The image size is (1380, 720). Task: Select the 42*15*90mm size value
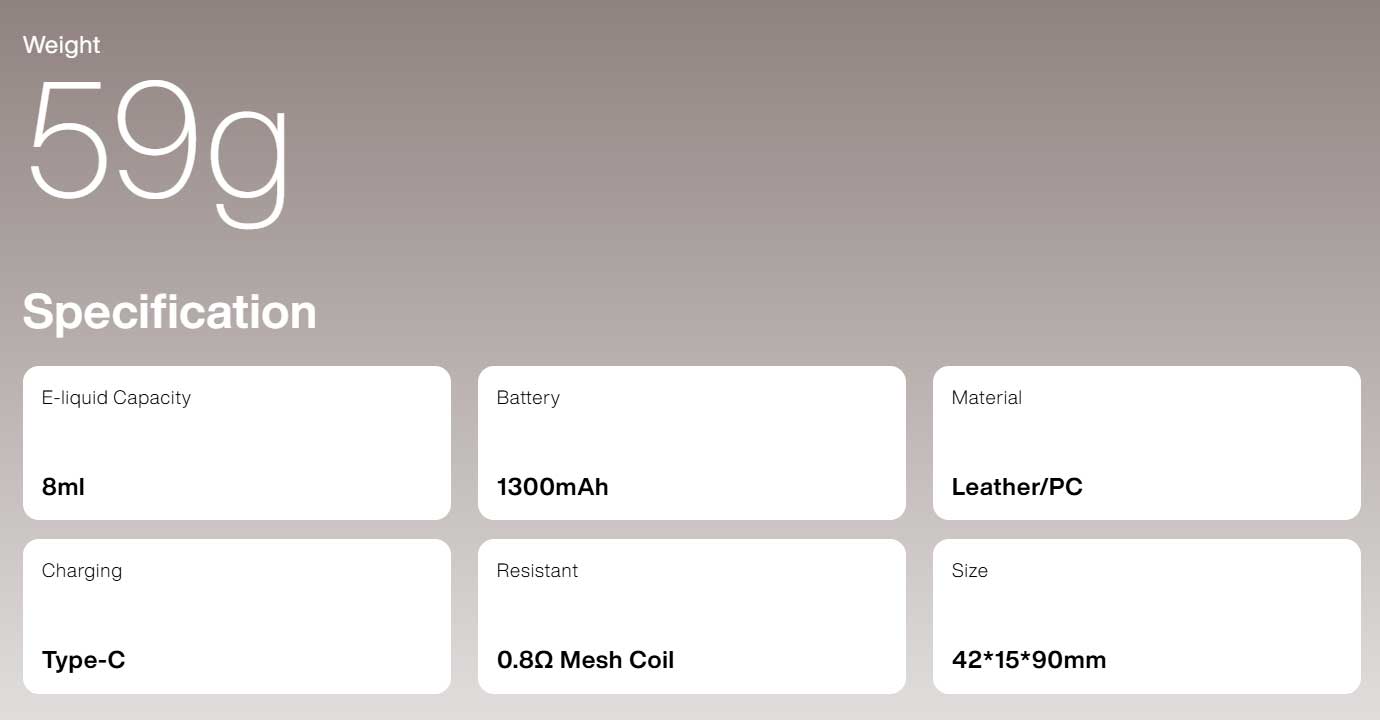pos(1029,660)
